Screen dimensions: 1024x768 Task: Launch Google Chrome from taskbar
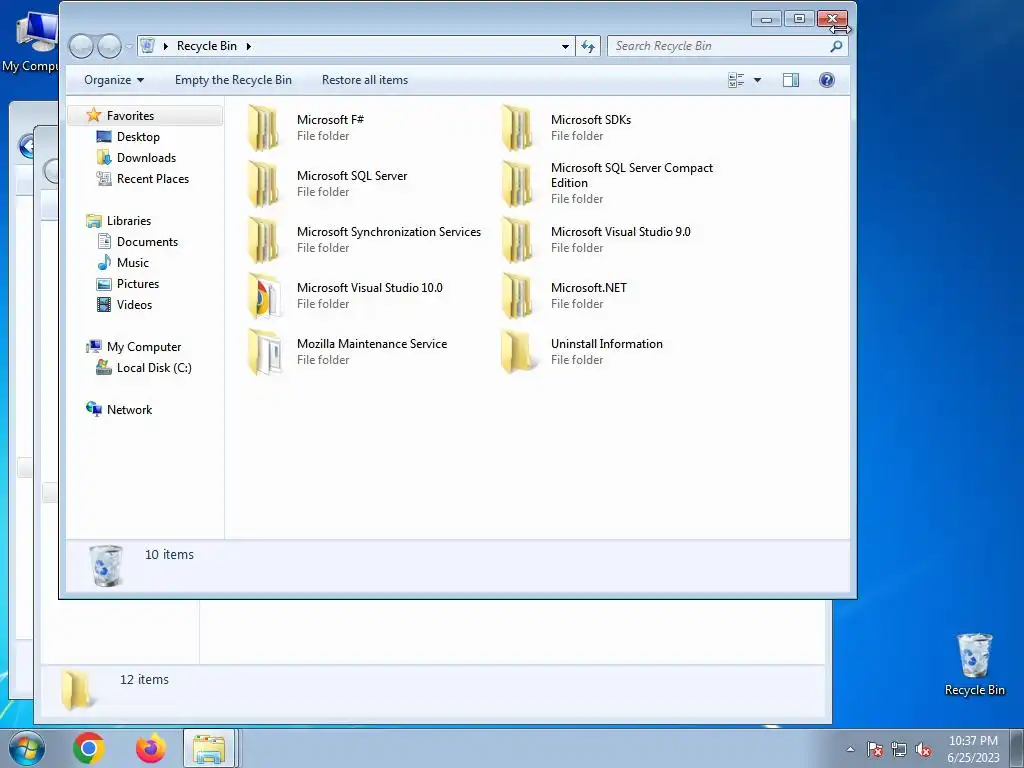(89, 748)
